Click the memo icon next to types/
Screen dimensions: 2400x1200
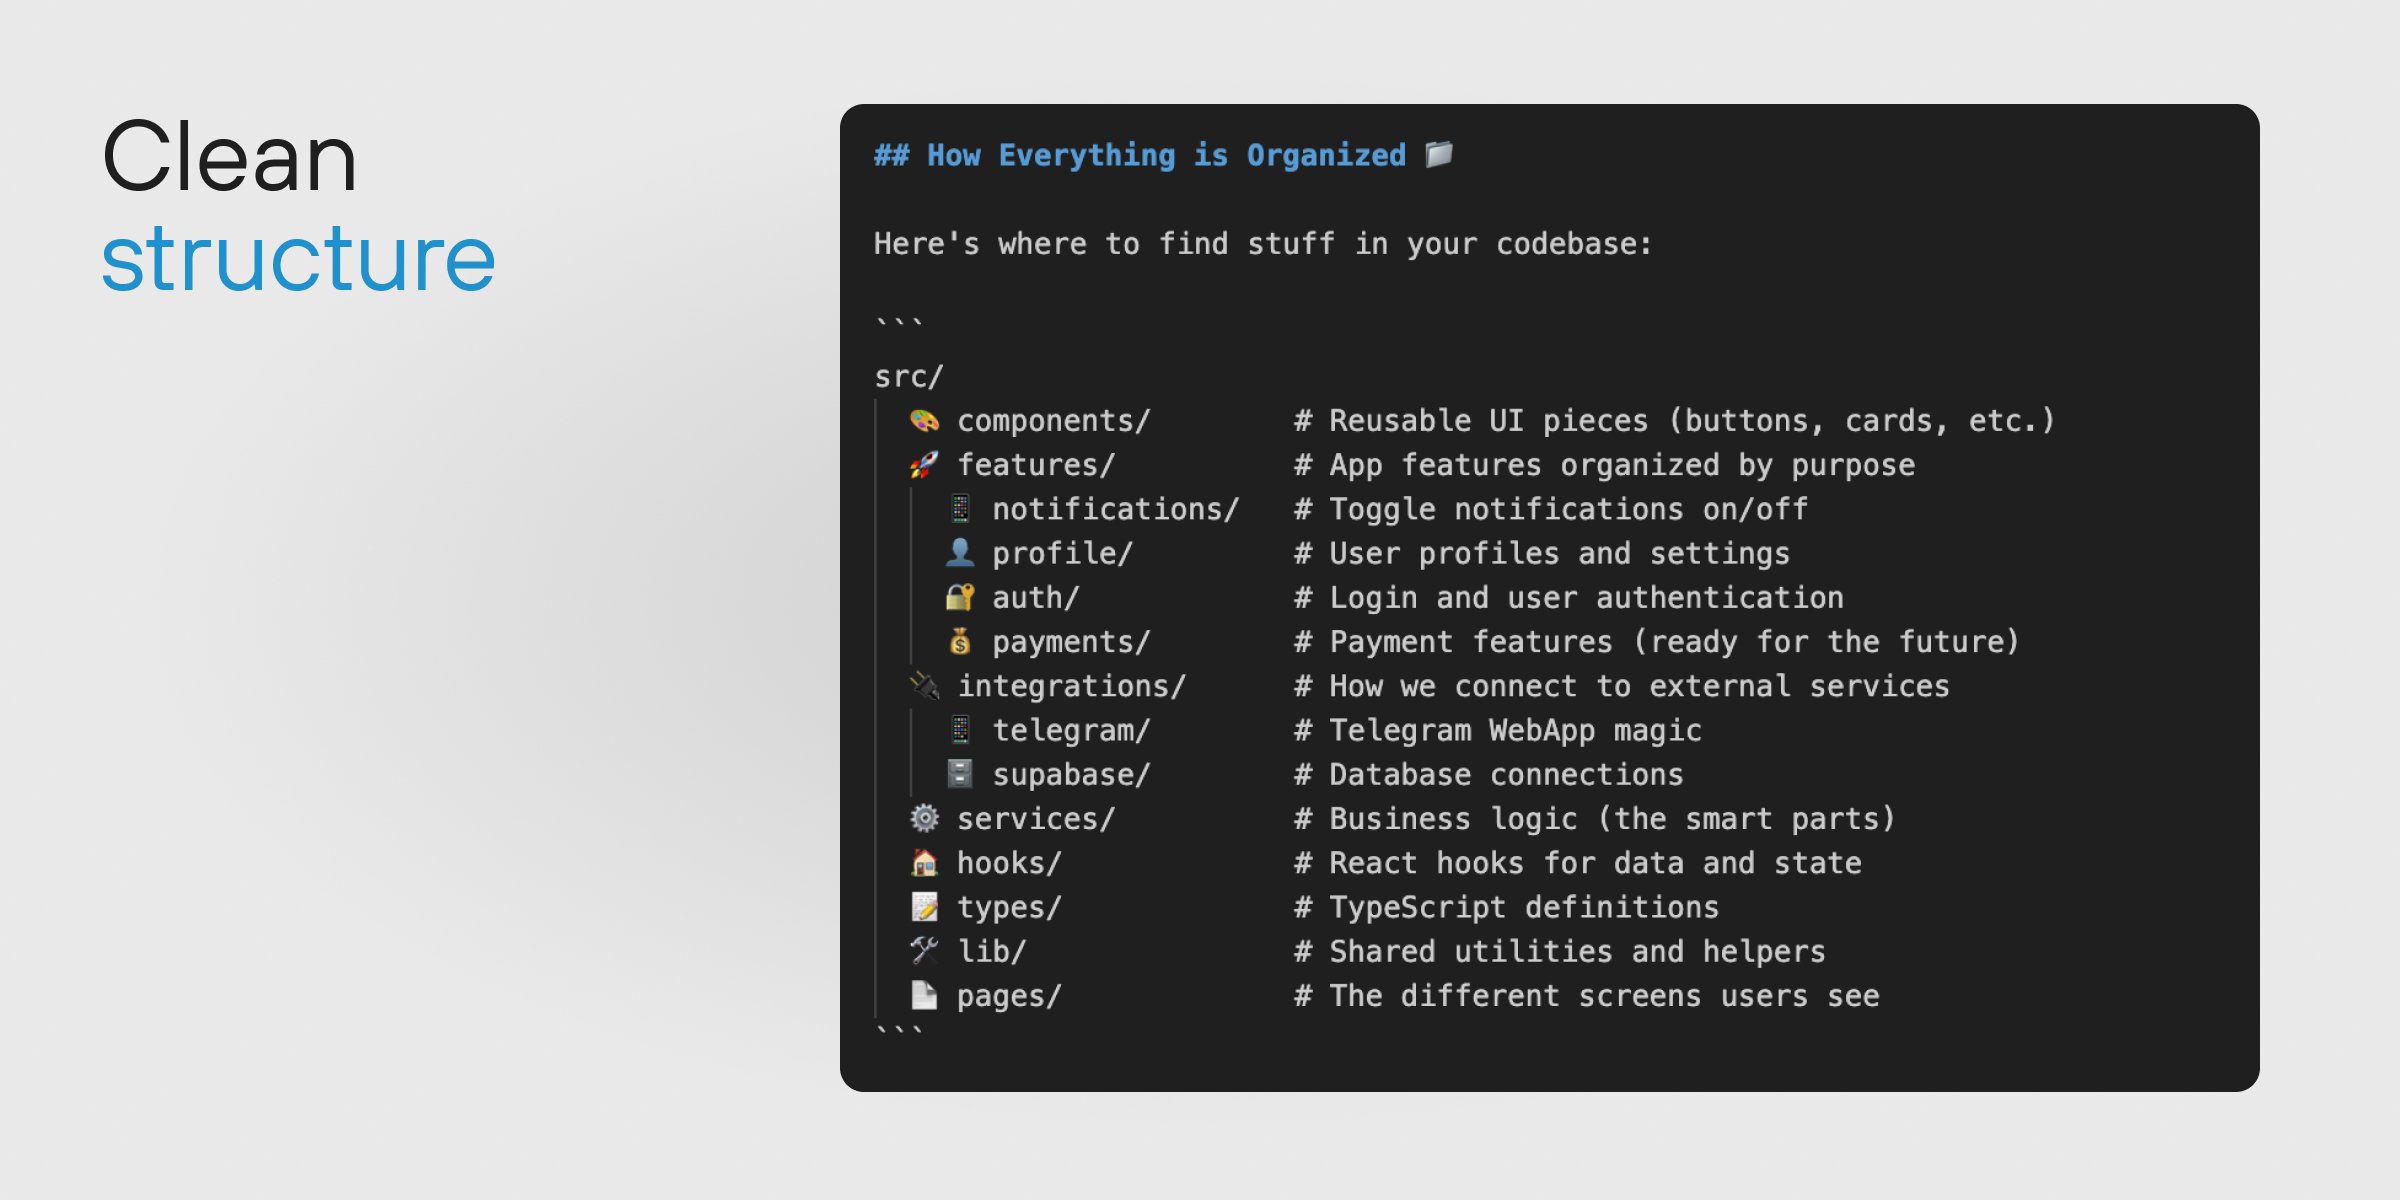[924, 907]
